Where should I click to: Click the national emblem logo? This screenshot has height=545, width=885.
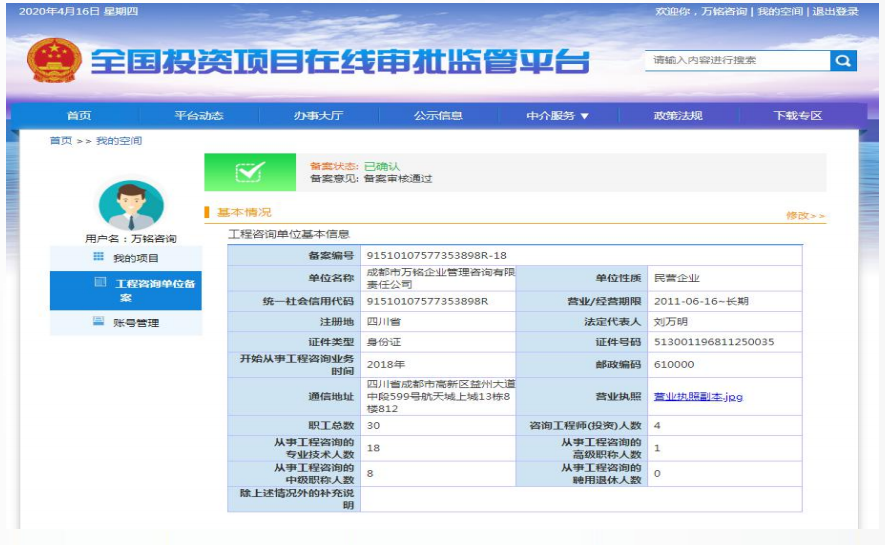(50, 62)
